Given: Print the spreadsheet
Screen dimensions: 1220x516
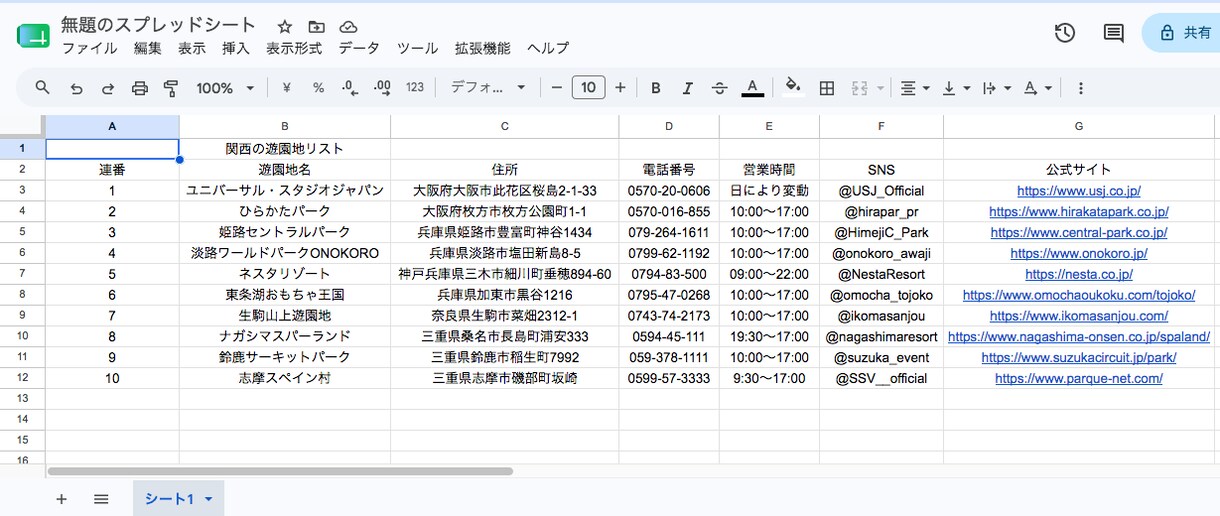Looking at the screenshot, I should coord(140,88).
